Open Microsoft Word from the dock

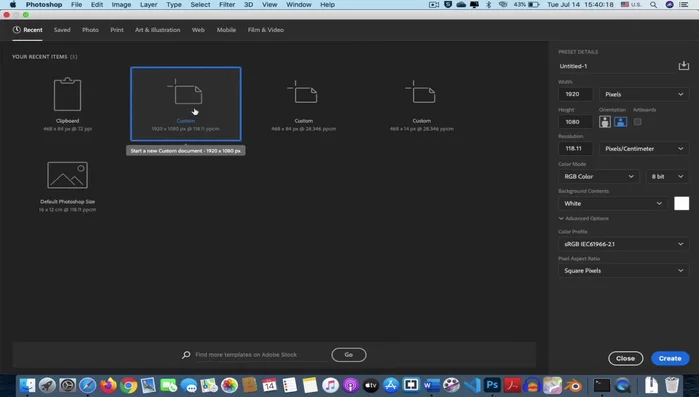tap(431, 385)
